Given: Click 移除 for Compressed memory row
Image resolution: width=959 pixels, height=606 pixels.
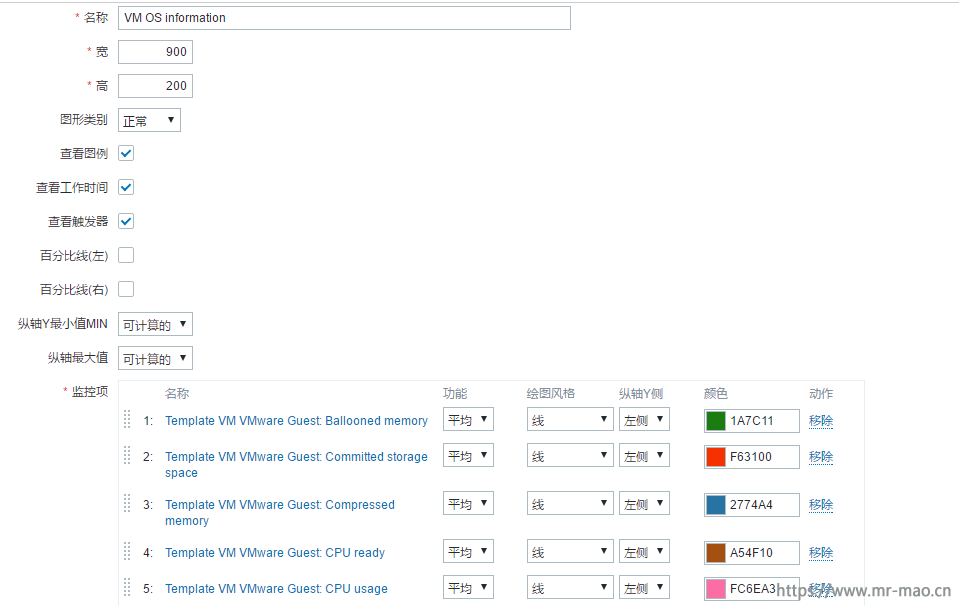Looking at the screenshot, I should click(821, 504).
